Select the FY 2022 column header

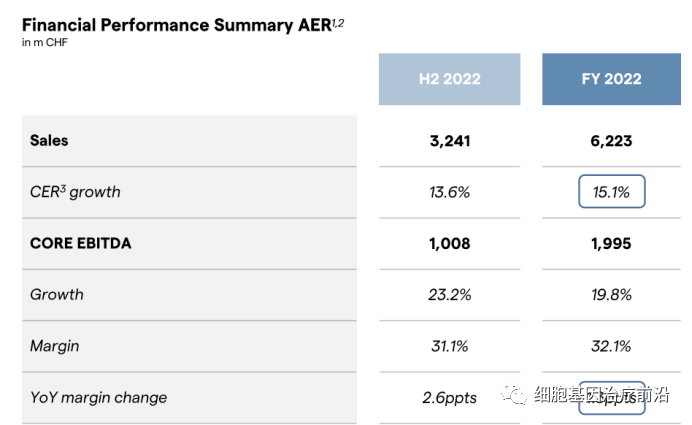[x=611, y=79]
